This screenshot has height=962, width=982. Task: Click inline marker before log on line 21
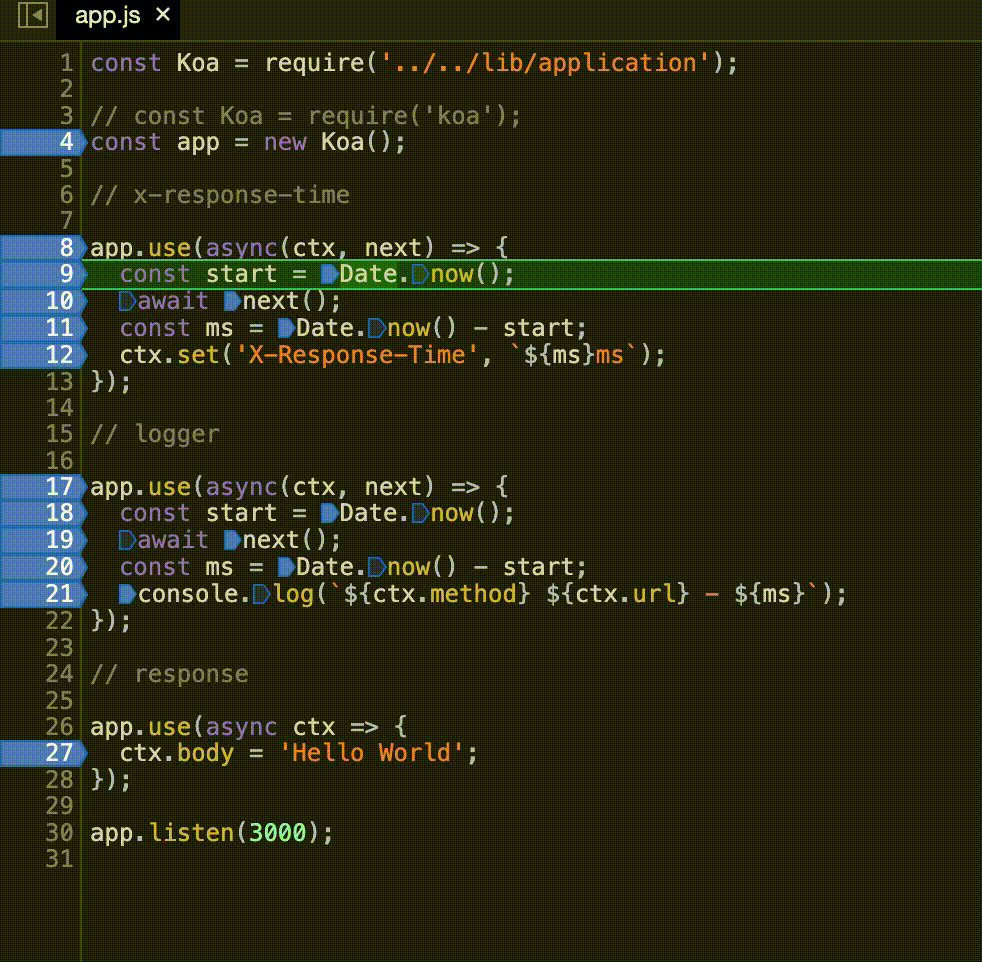(261, 594)
